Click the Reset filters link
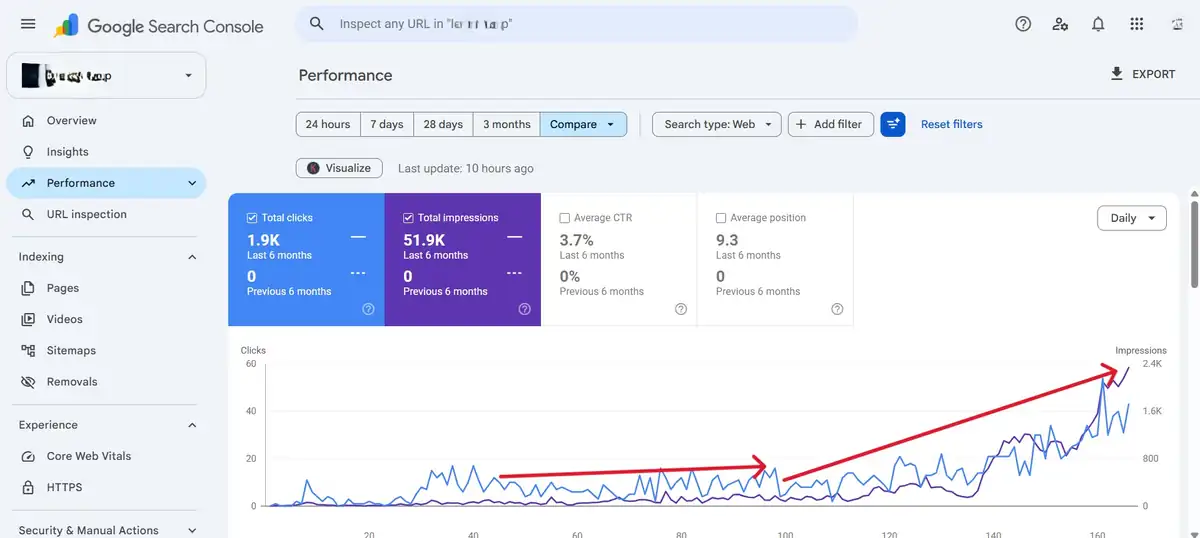This screenshot has height=538, width=1200. coord(952,124)
